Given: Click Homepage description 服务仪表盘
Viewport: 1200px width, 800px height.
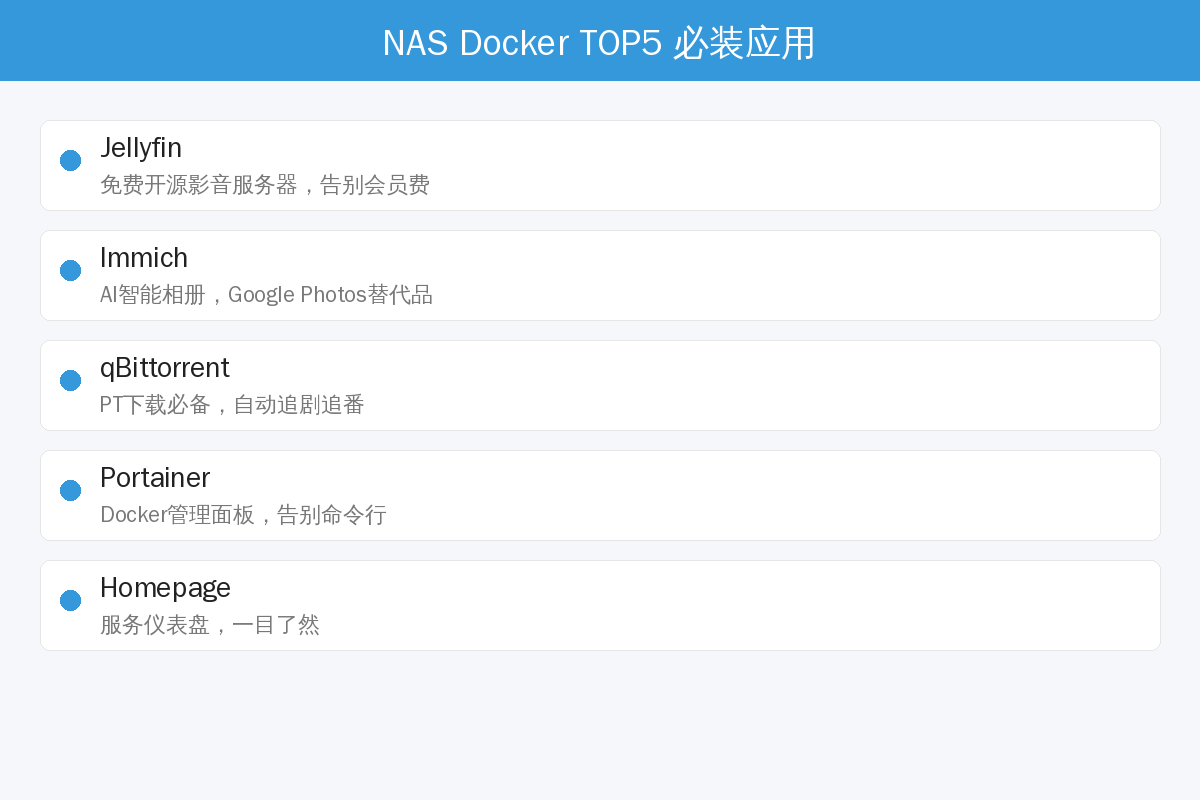Looking at the screenshot, I should 155,625.
